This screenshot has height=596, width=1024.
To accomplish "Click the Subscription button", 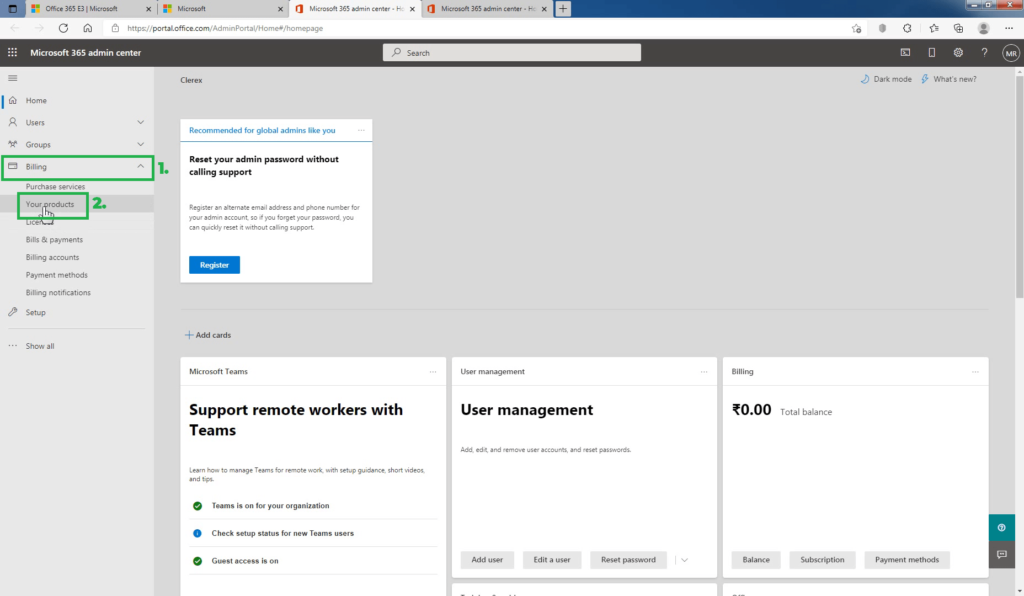I will [822, 559].
